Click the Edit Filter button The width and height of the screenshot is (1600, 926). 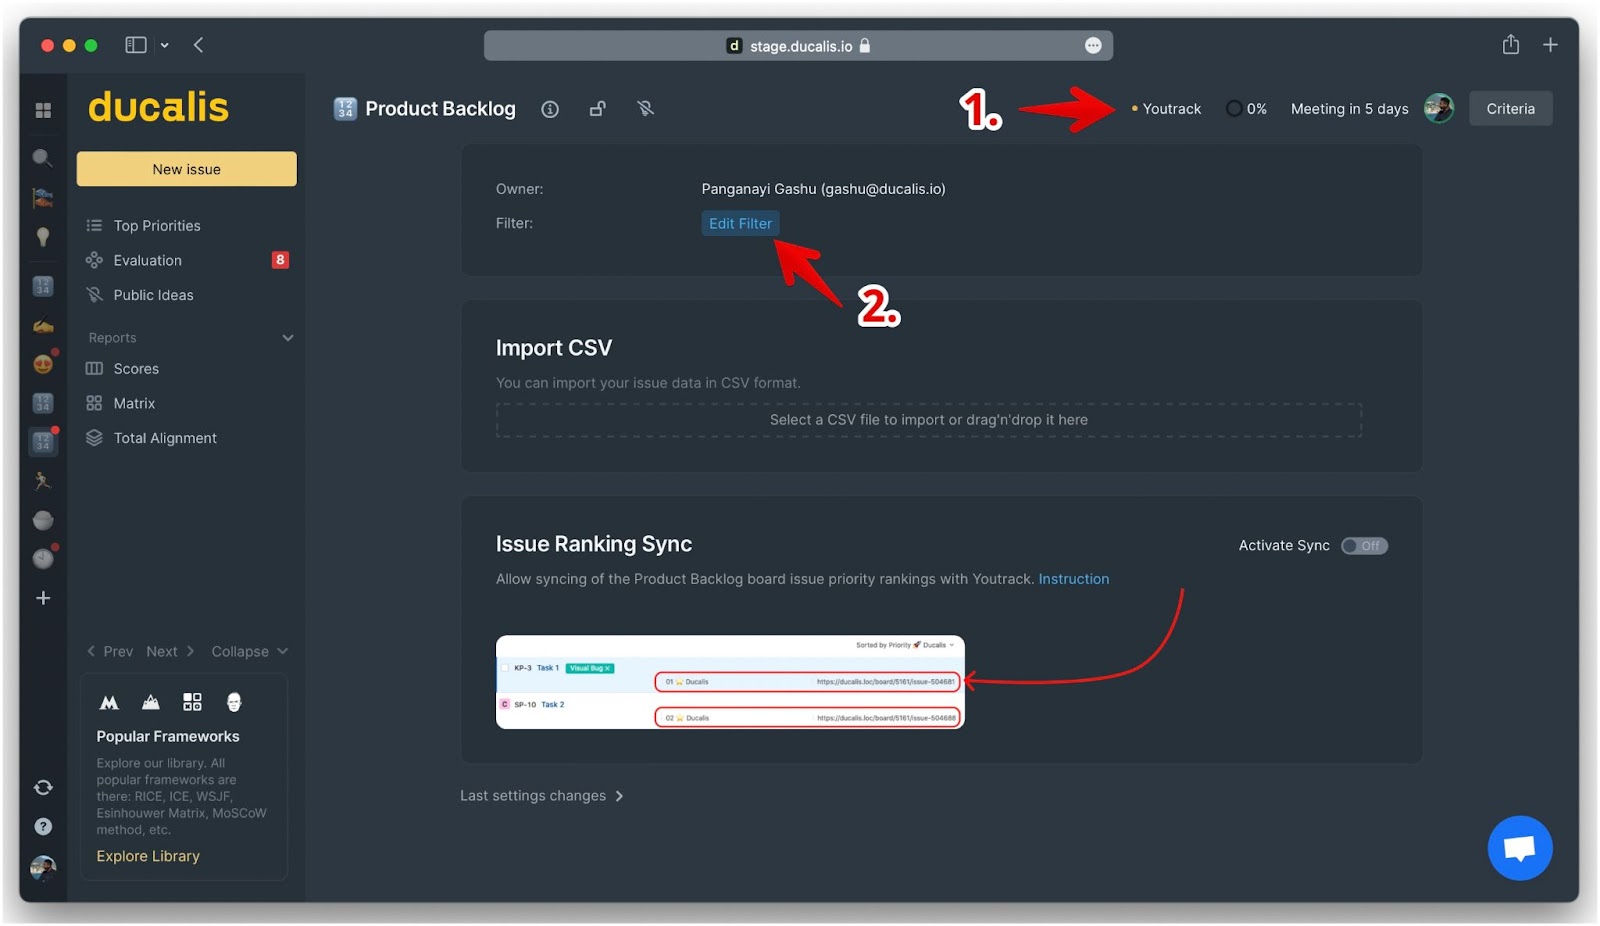[740, 223]
